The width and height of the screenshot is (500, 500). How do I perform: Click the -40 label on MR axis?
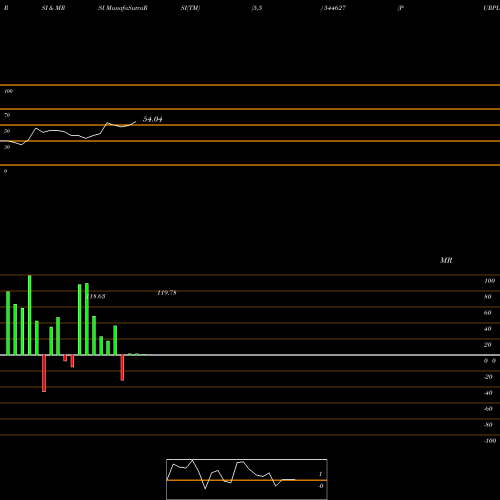pos(488,393)
